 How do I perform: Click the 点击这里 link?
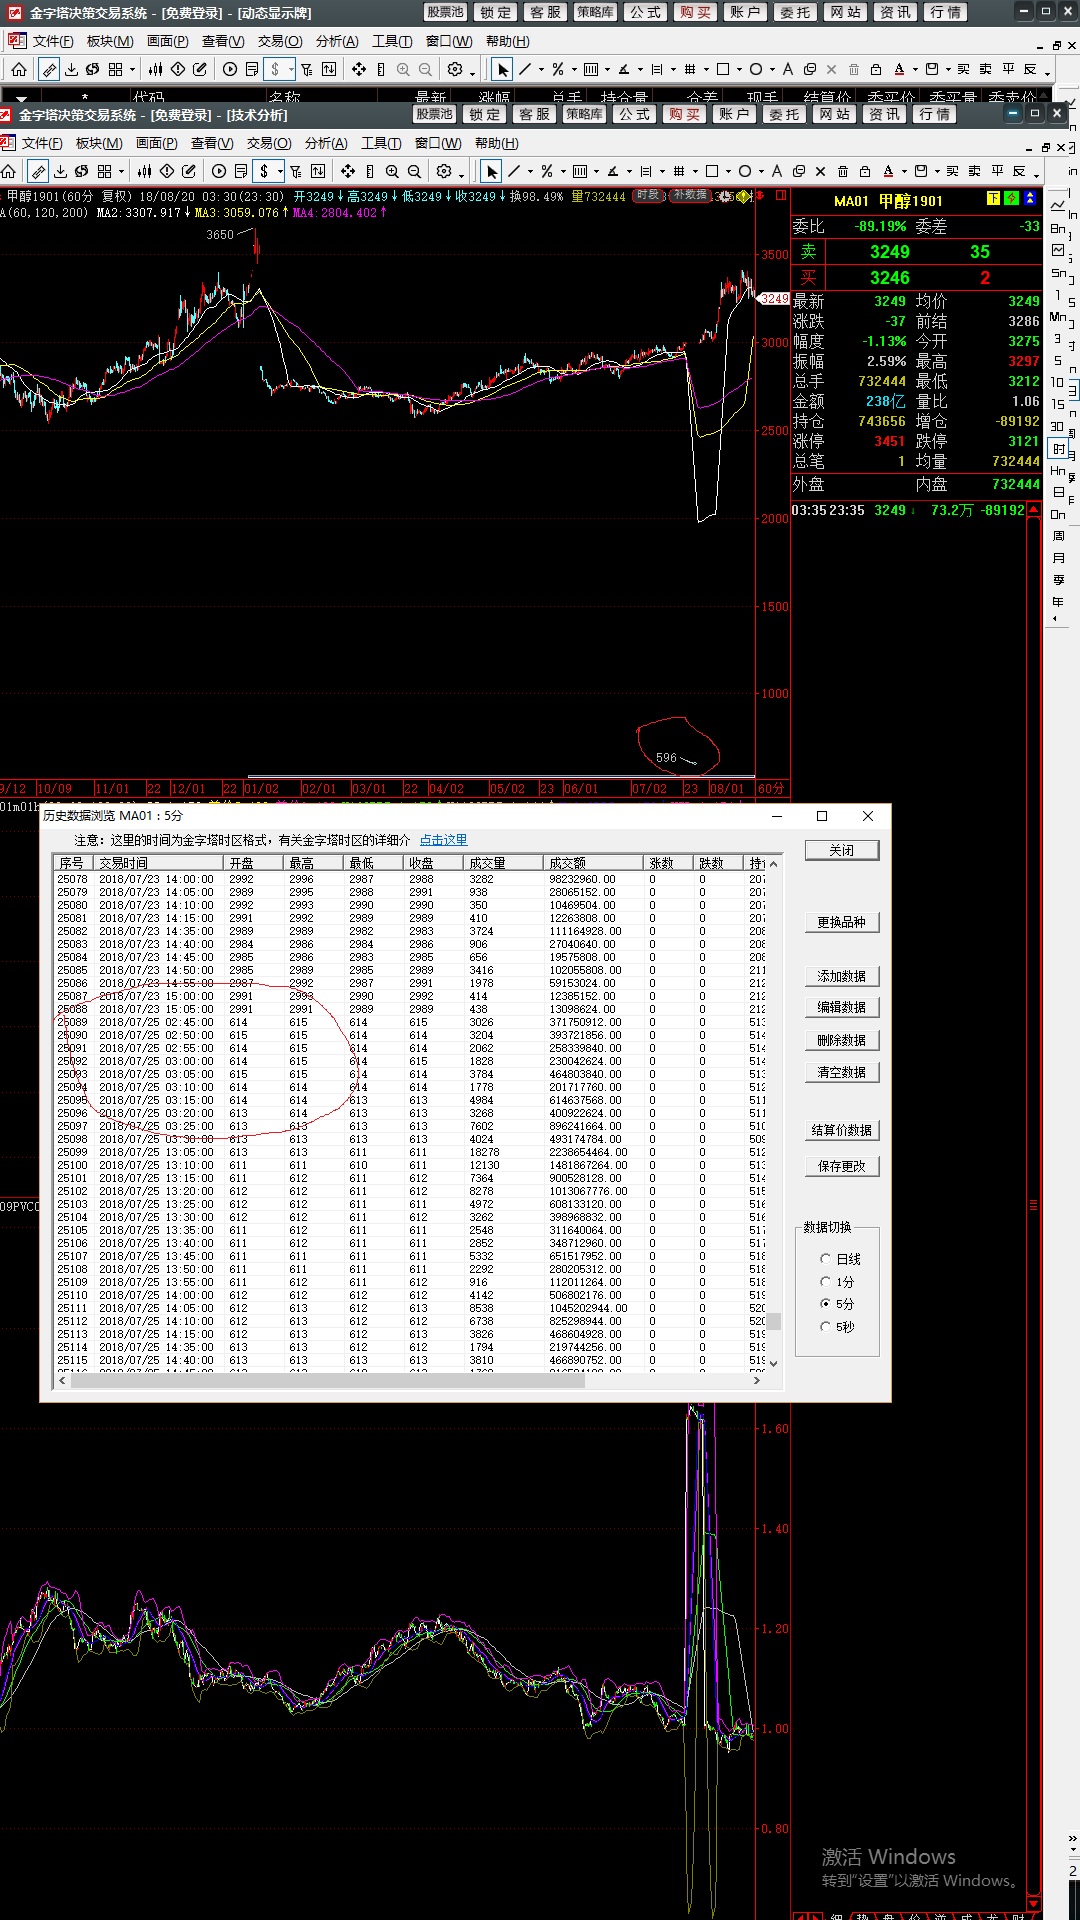click(x=443, y=840)
